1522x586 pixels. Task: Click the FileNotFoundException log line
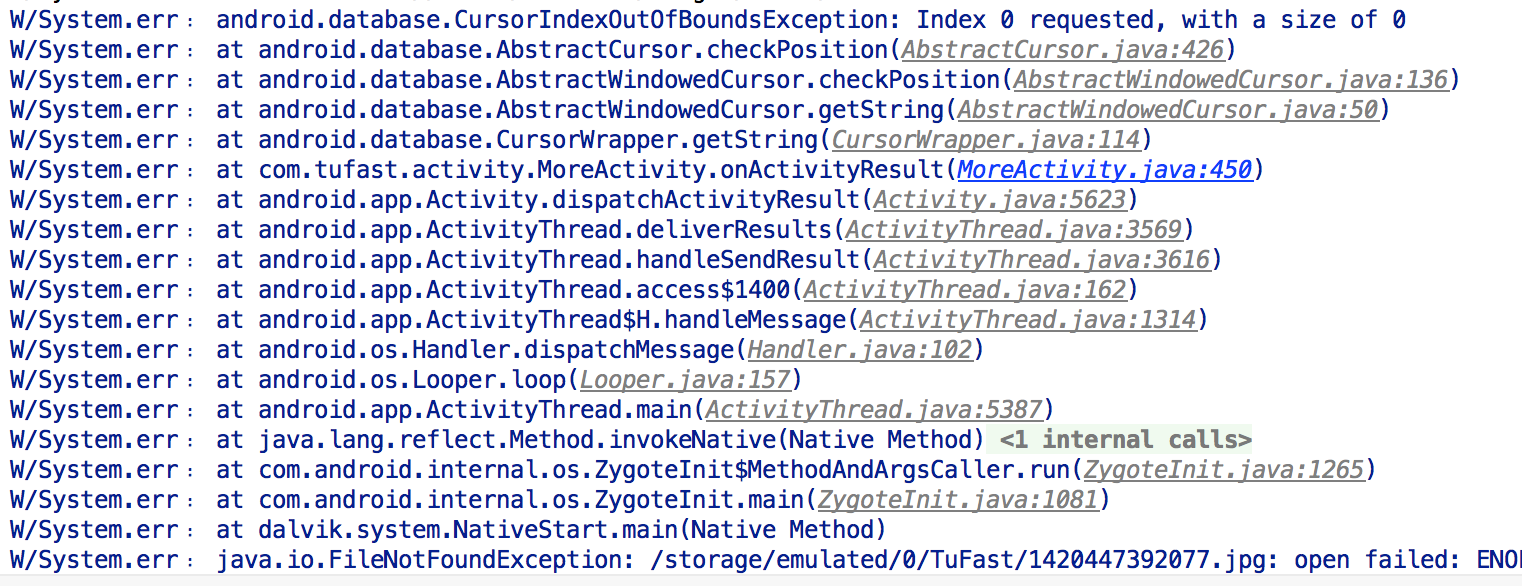point(860,559)
